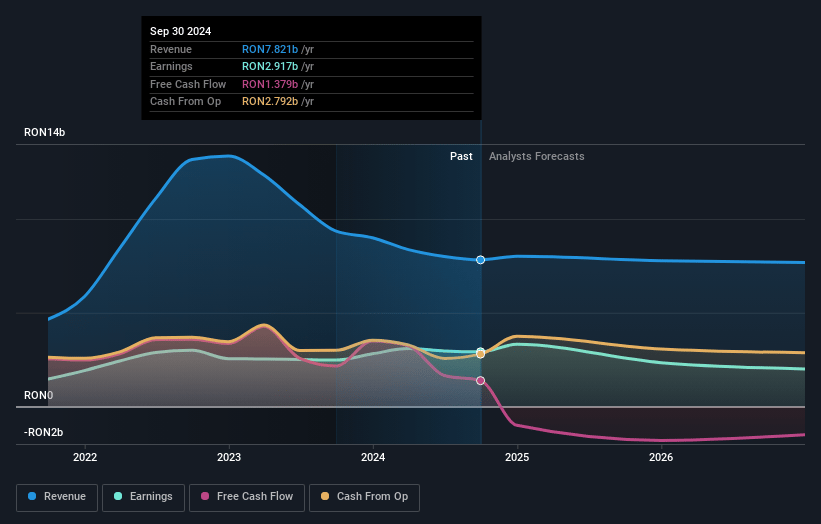Click the RON2.917b earnings value
Screen dimensions: 821x524
coord(270,66)
